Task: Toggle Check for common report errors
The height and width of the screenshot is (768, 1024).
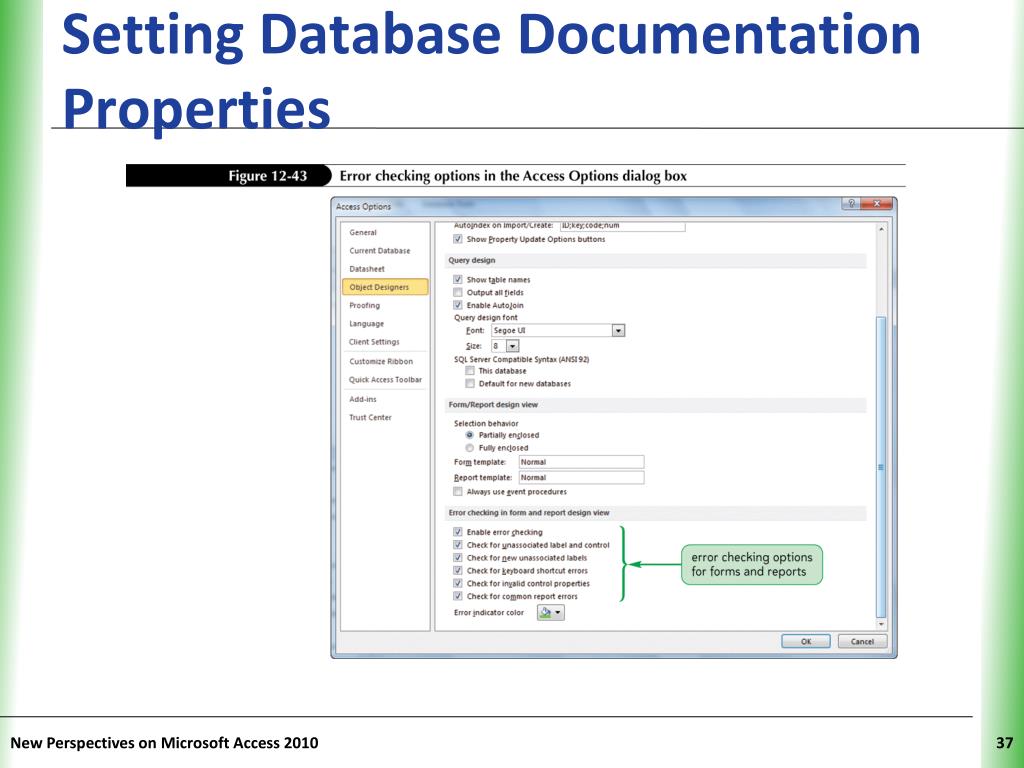Action: (x=458, y=596)
